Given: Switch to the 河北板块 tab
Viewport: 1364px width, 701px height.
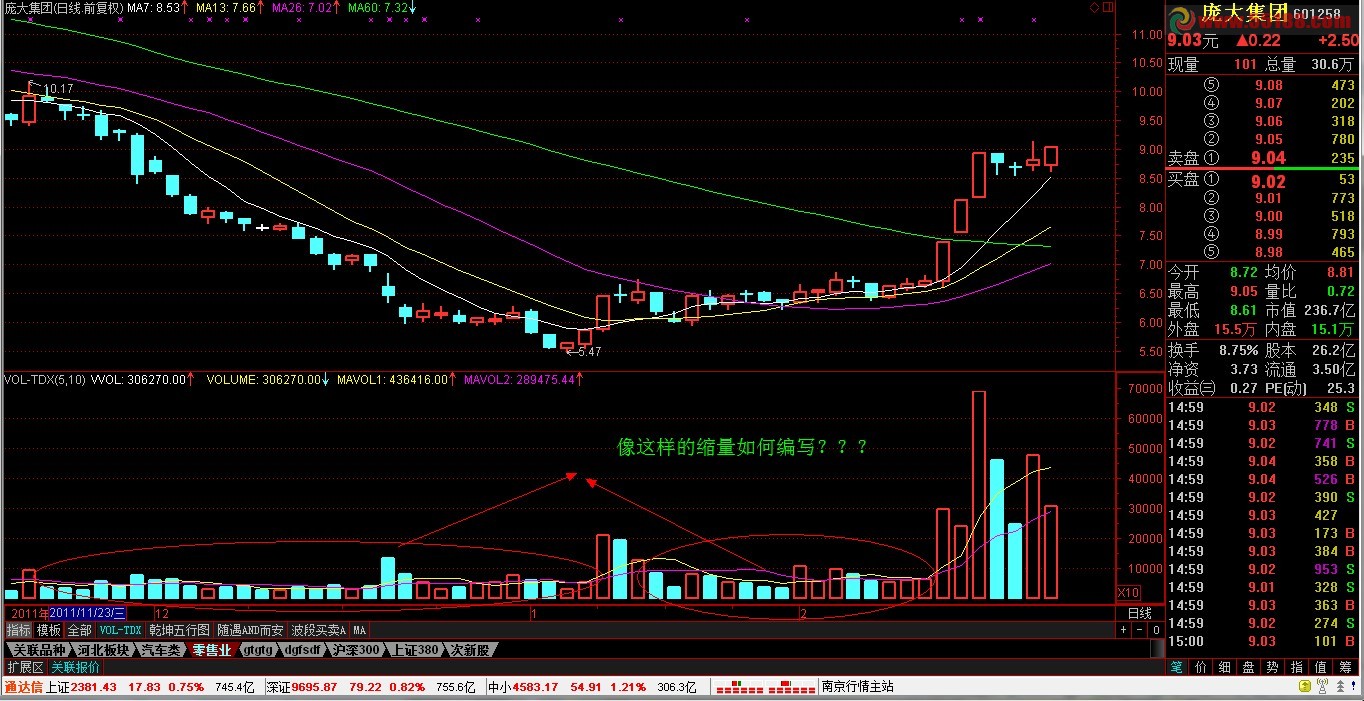Looking at the screenshot, I should (x=105, y=649).
